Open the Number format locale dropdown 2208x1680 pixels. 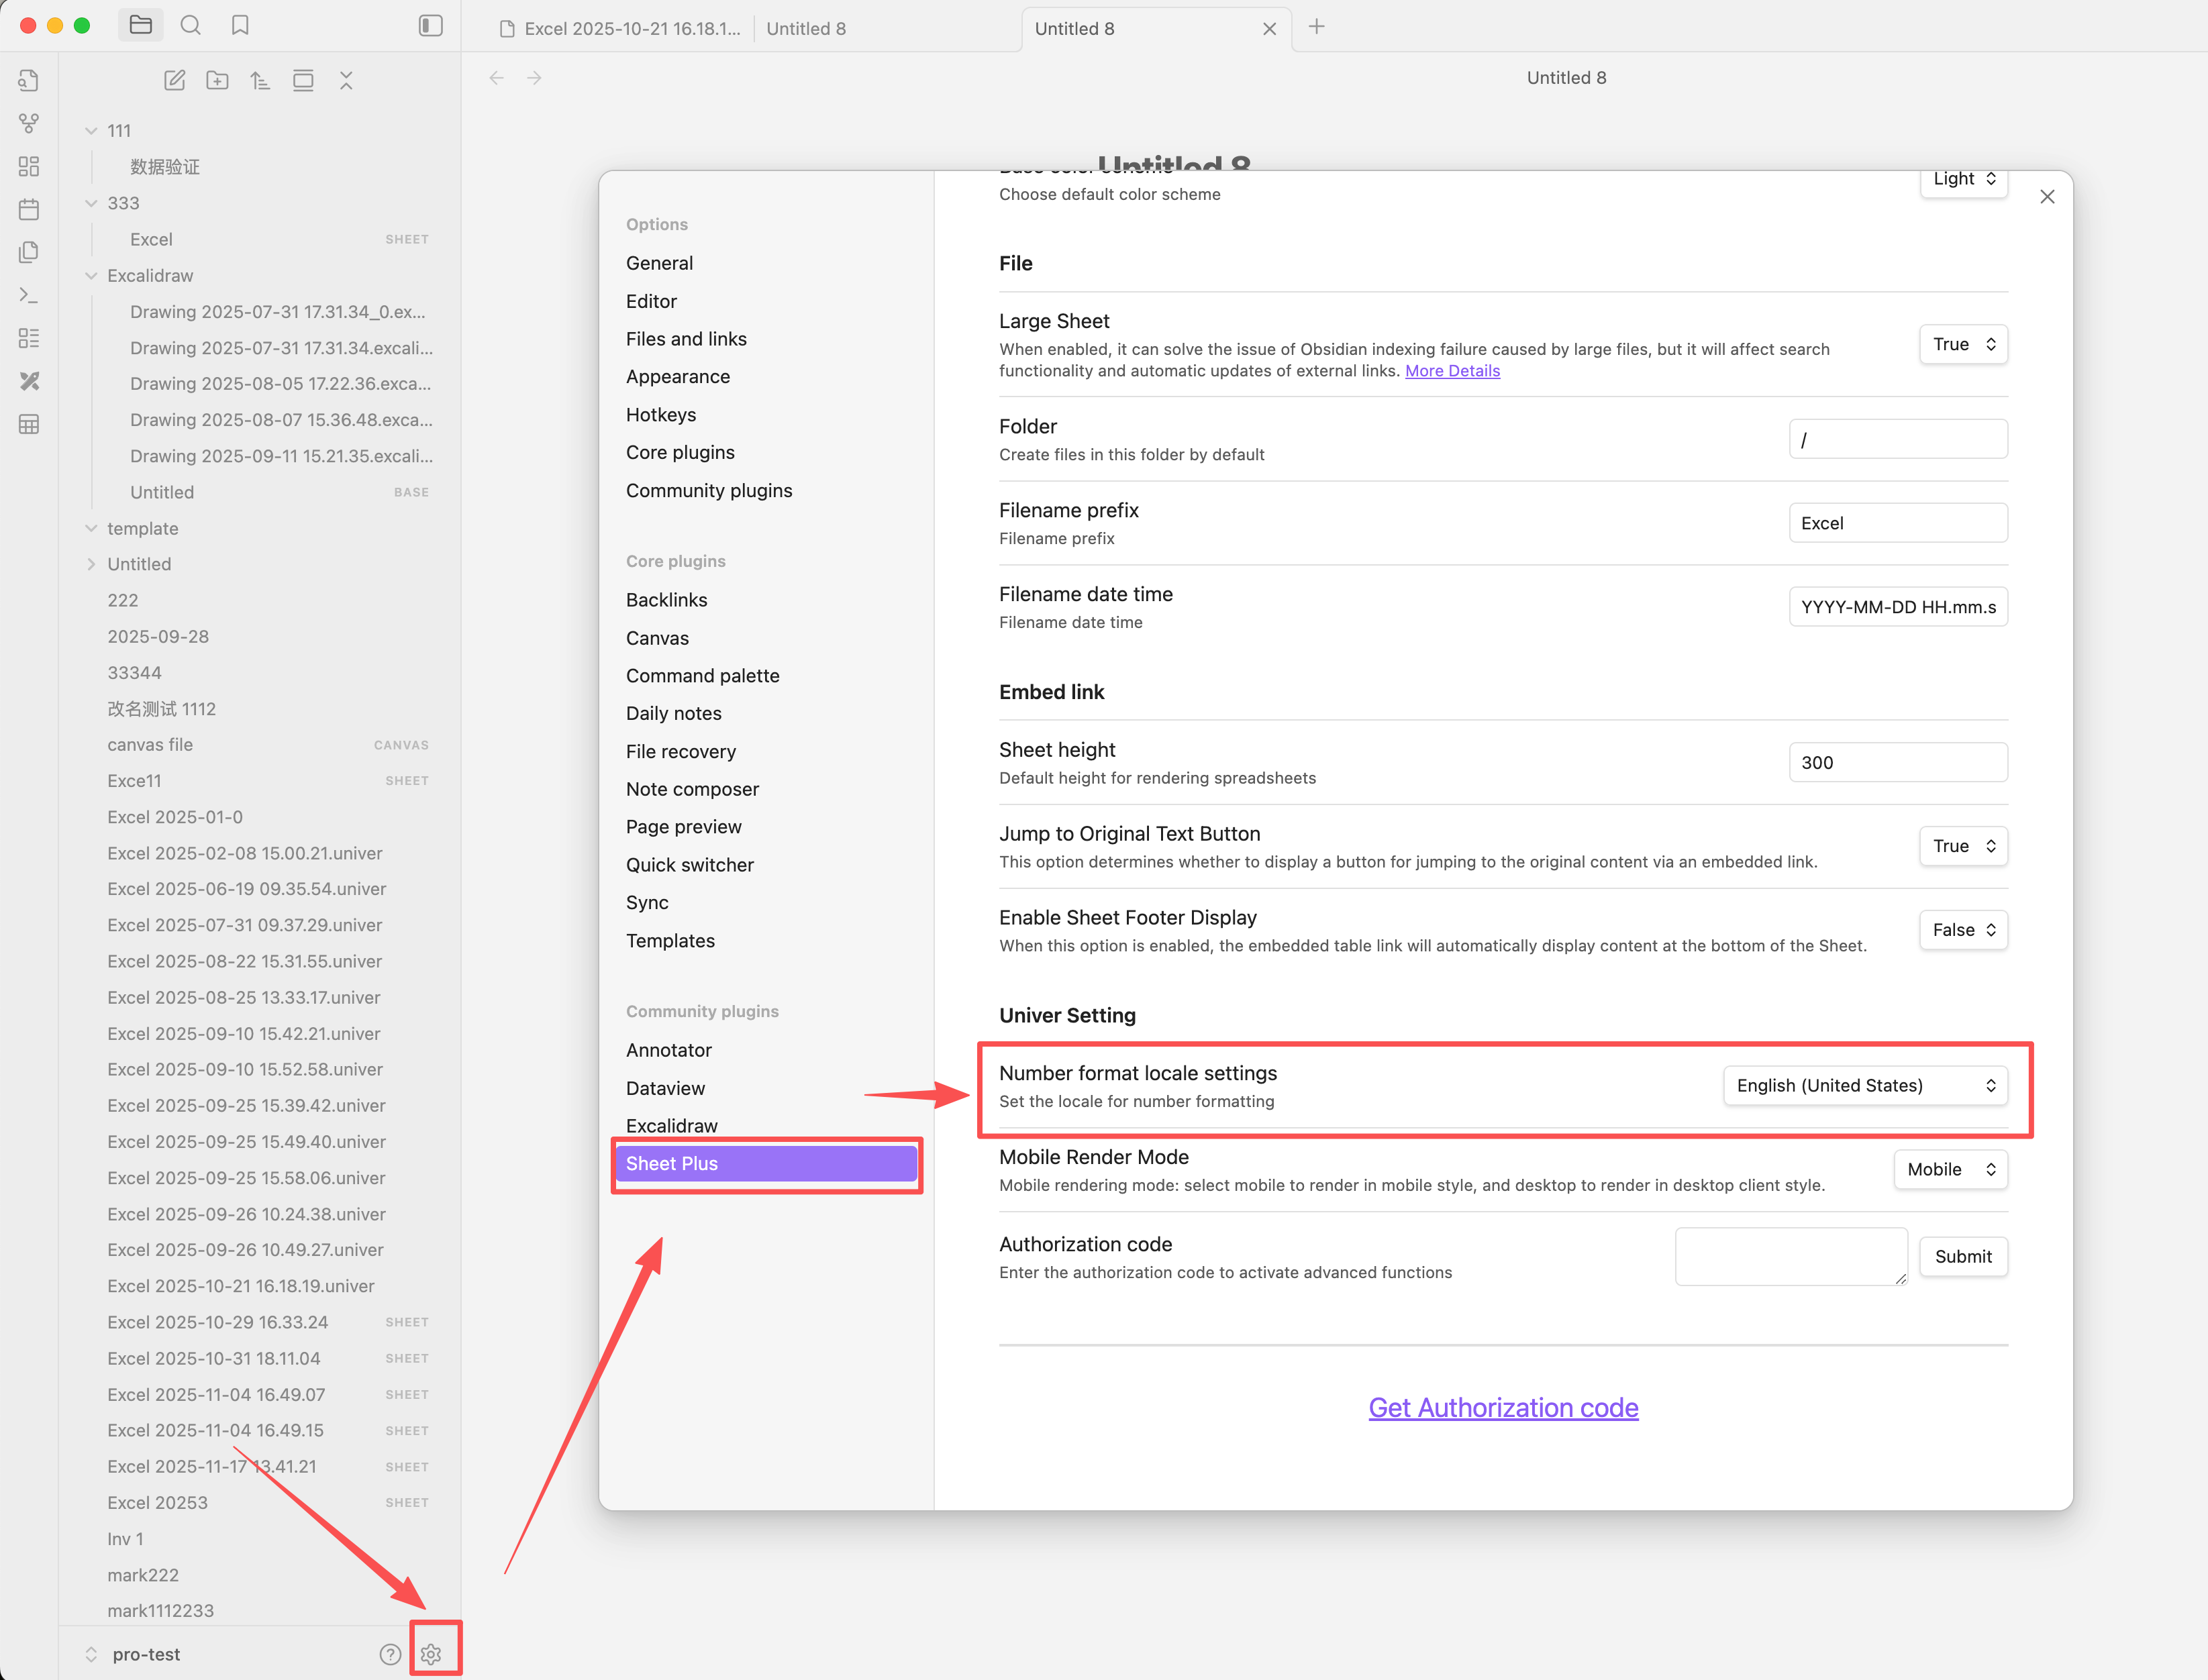pyautogui.click(x=1865, y=1085)
